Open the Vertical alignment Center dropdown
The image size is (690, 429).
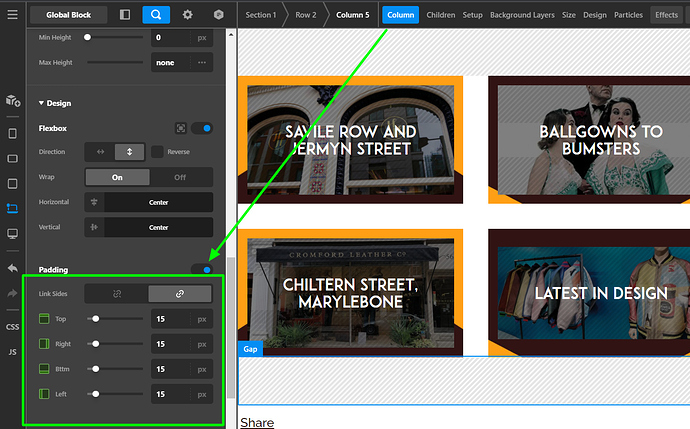[159, 227]
